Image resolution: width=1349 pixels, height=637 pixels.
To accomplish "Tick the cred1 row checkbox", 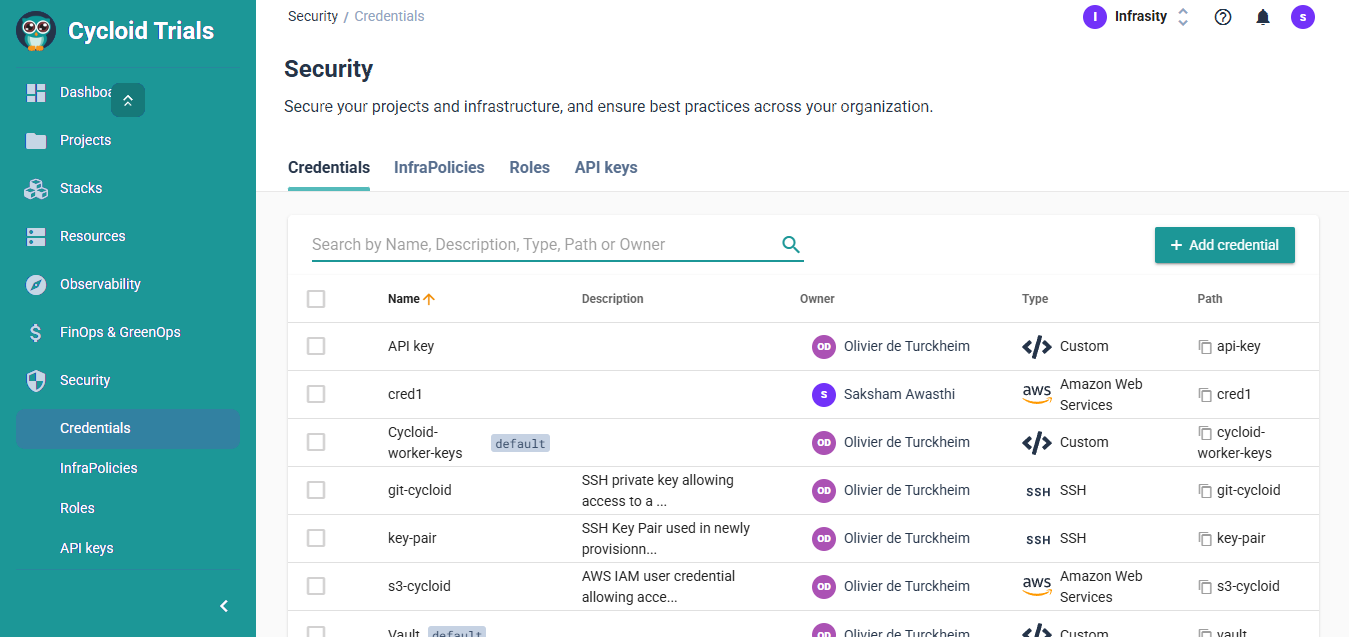I will pos(316,394).
